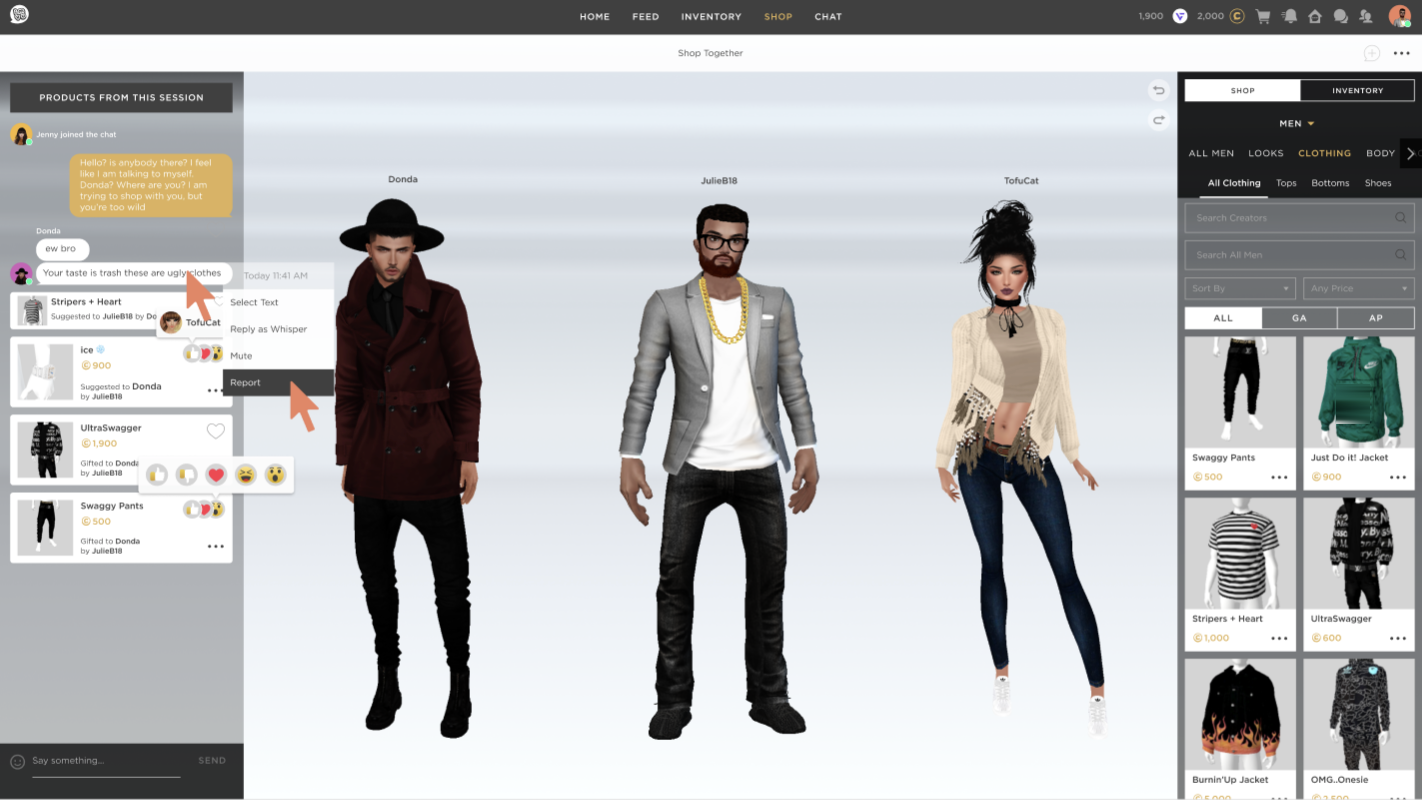The height and width of the screenshot is (800, 1422).
Task: Open the emoji picker in the chat box
Action: coord(17,761)
